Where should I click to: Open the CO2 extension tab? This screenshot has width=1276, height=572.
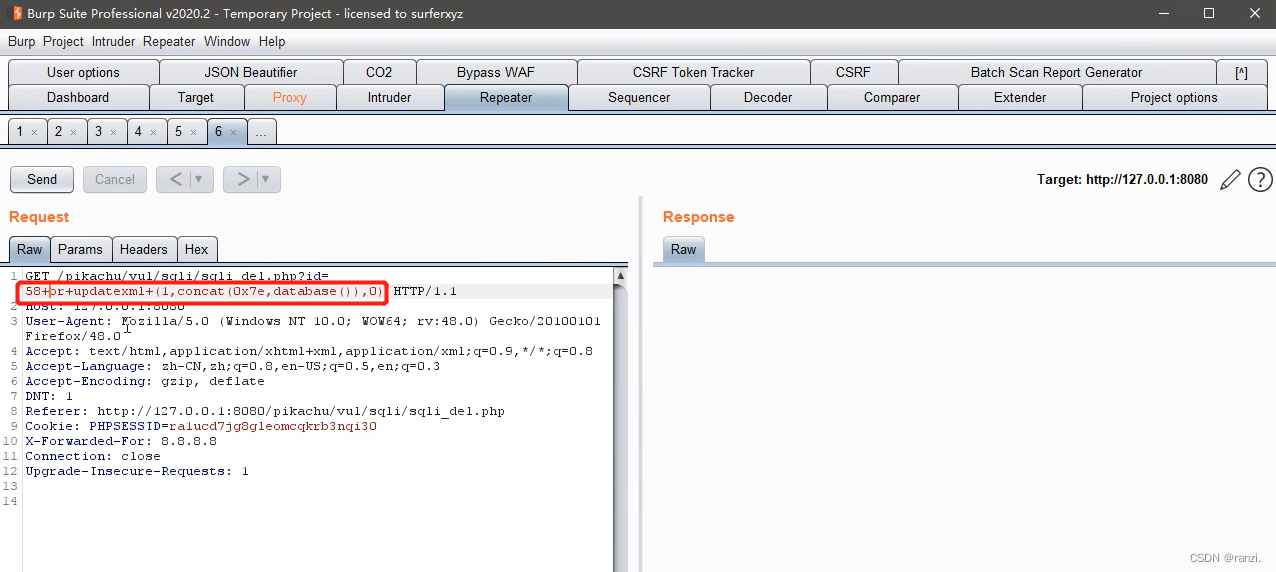pyautogui.click(x=379, y=72)
